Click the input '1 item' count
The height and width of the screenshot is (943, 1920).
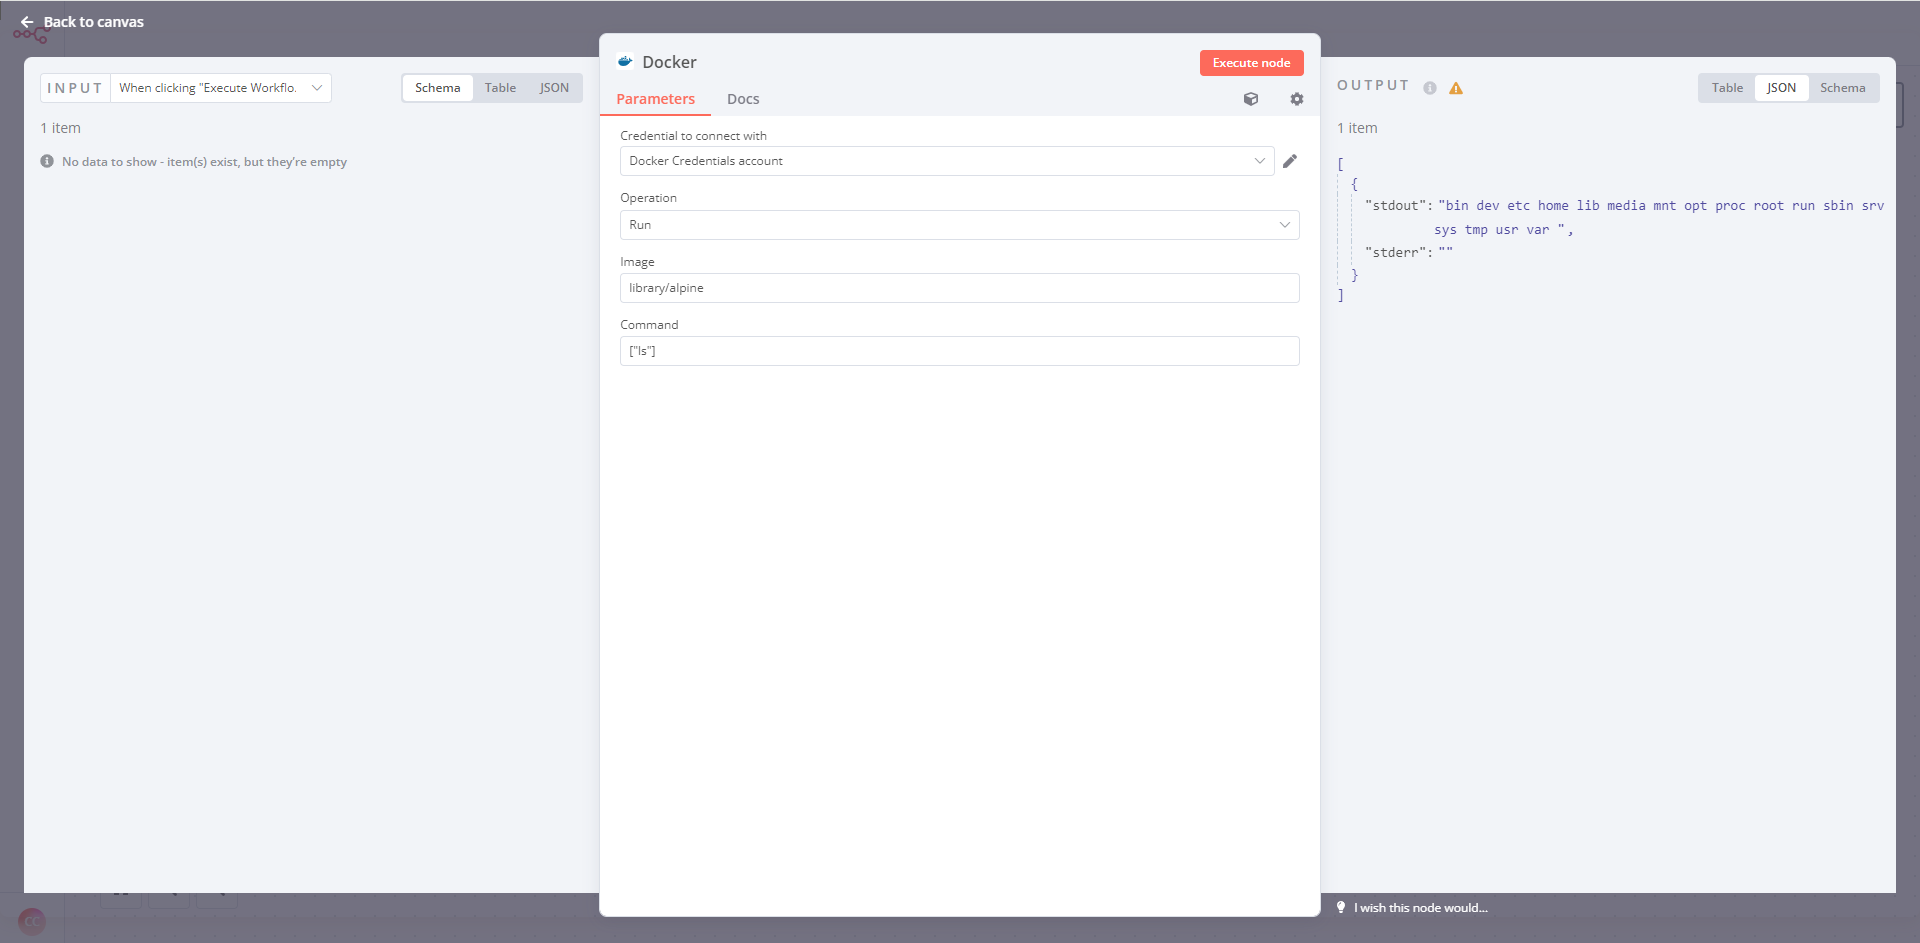(61, 128)
